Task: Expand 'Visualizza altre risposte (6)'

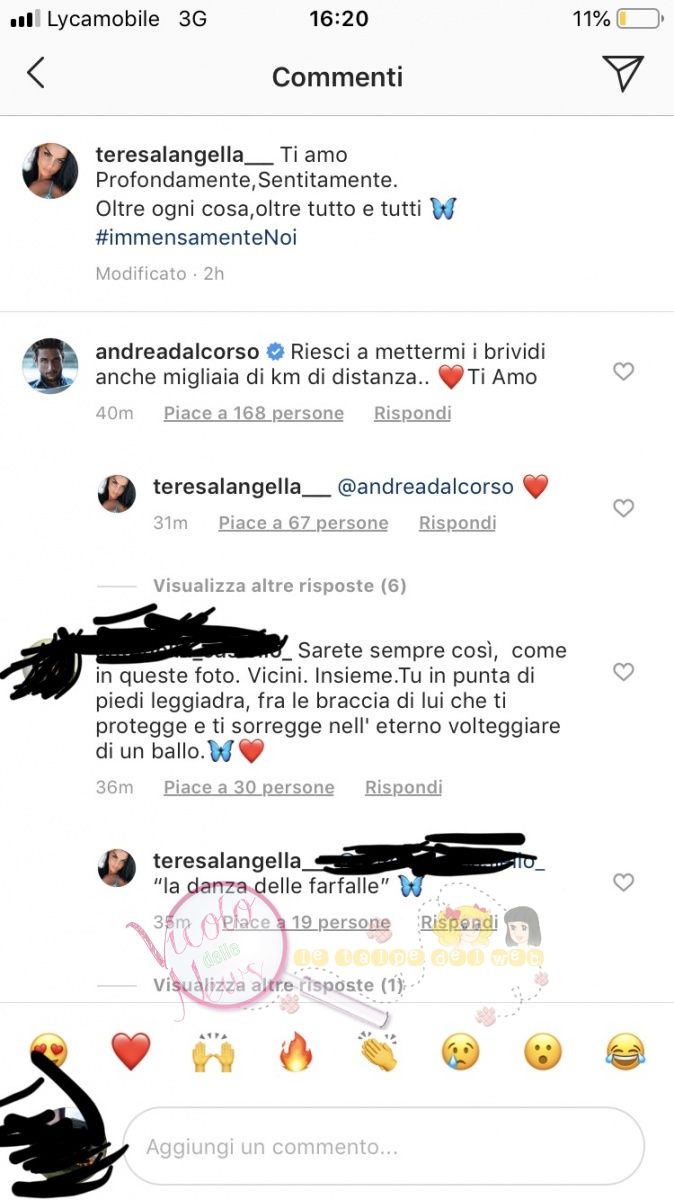Action: tap(279, 586)
